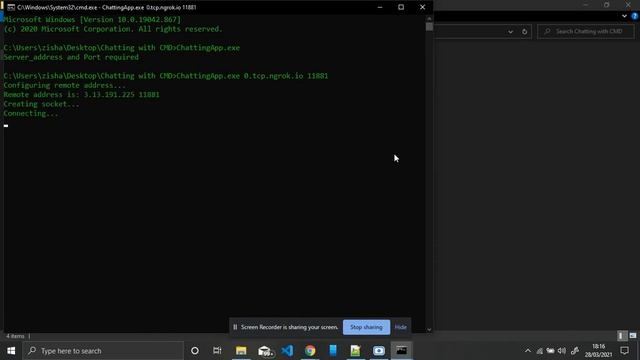
Task: Open the blue phone app icon
Action: coord(333,351)
